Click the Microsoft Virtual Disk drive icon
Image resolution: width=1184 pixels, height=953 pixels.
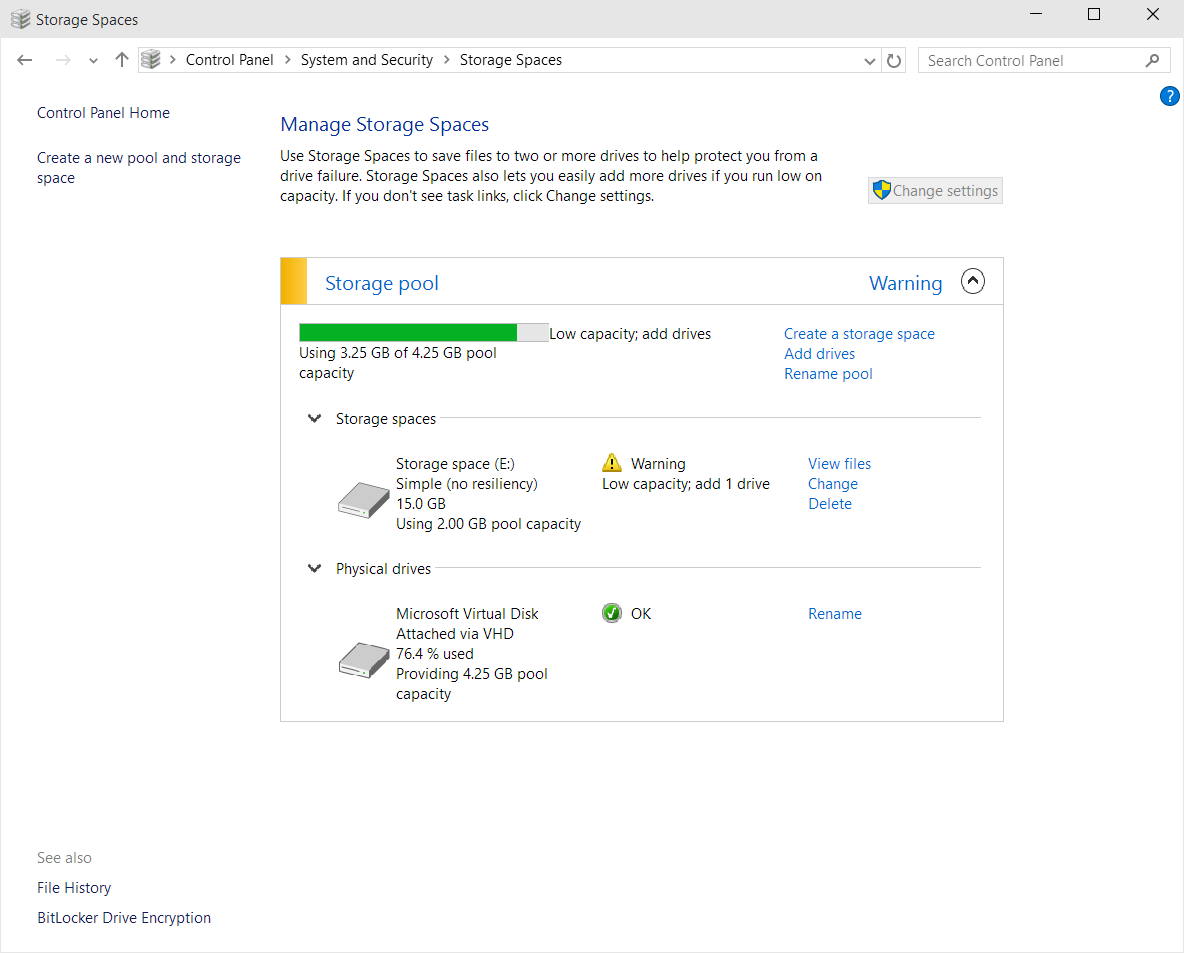364,660
